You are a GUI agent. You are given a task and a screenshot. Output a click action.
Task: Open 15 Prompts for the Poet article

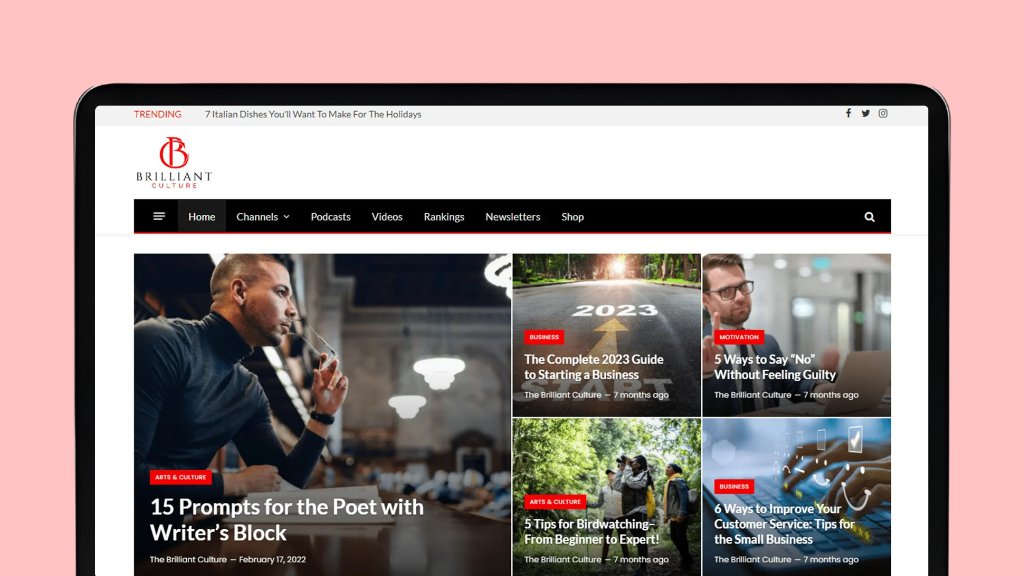[x=287, y=519]
